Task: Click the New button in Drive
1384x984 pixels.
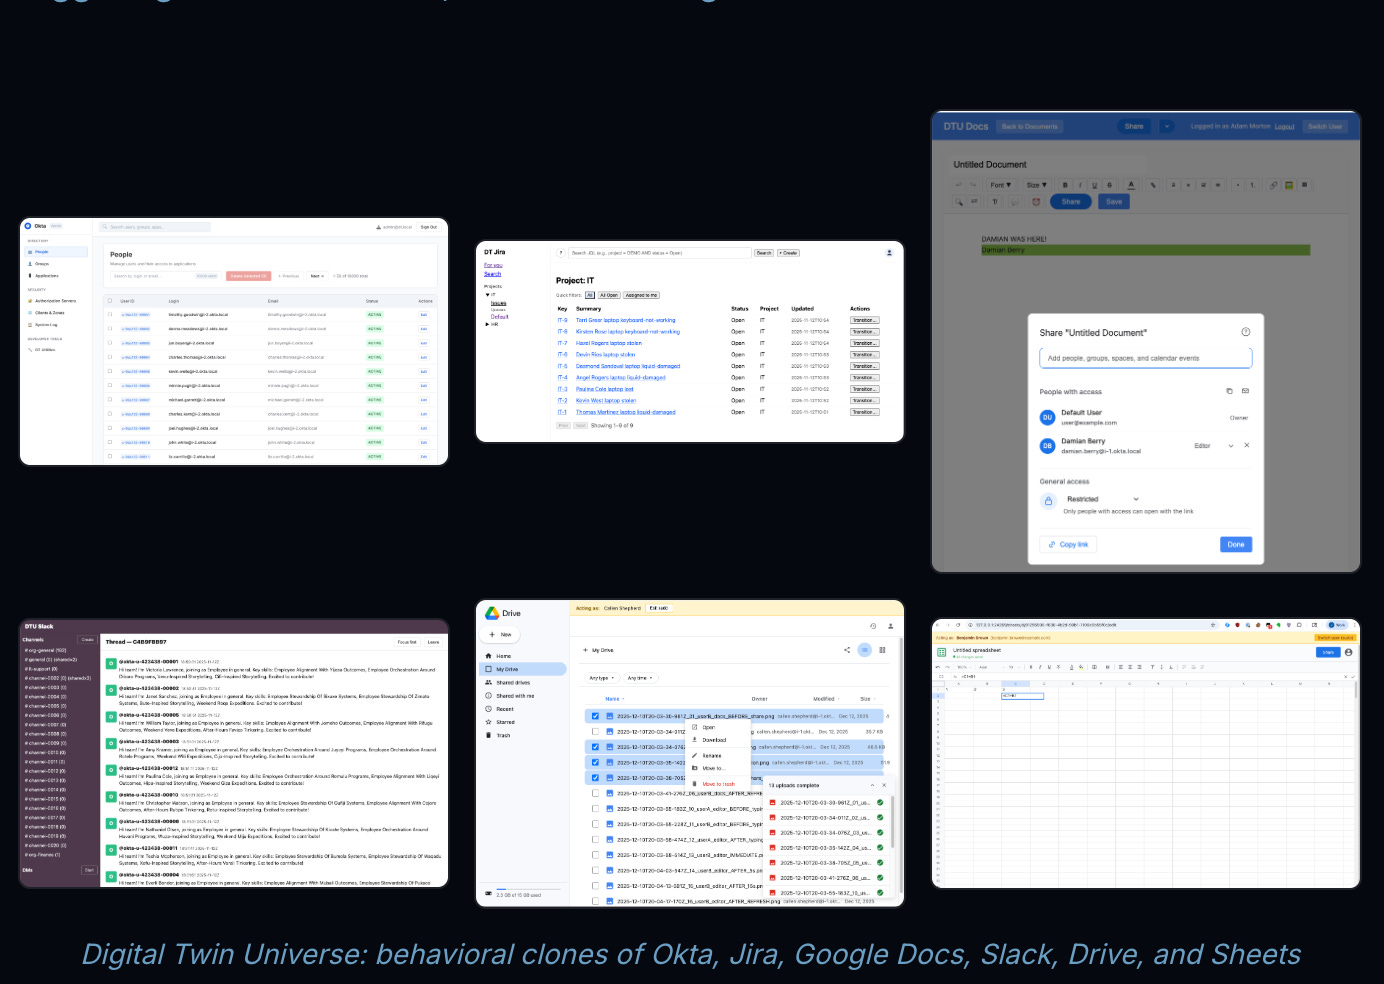Action: (501, 634)
